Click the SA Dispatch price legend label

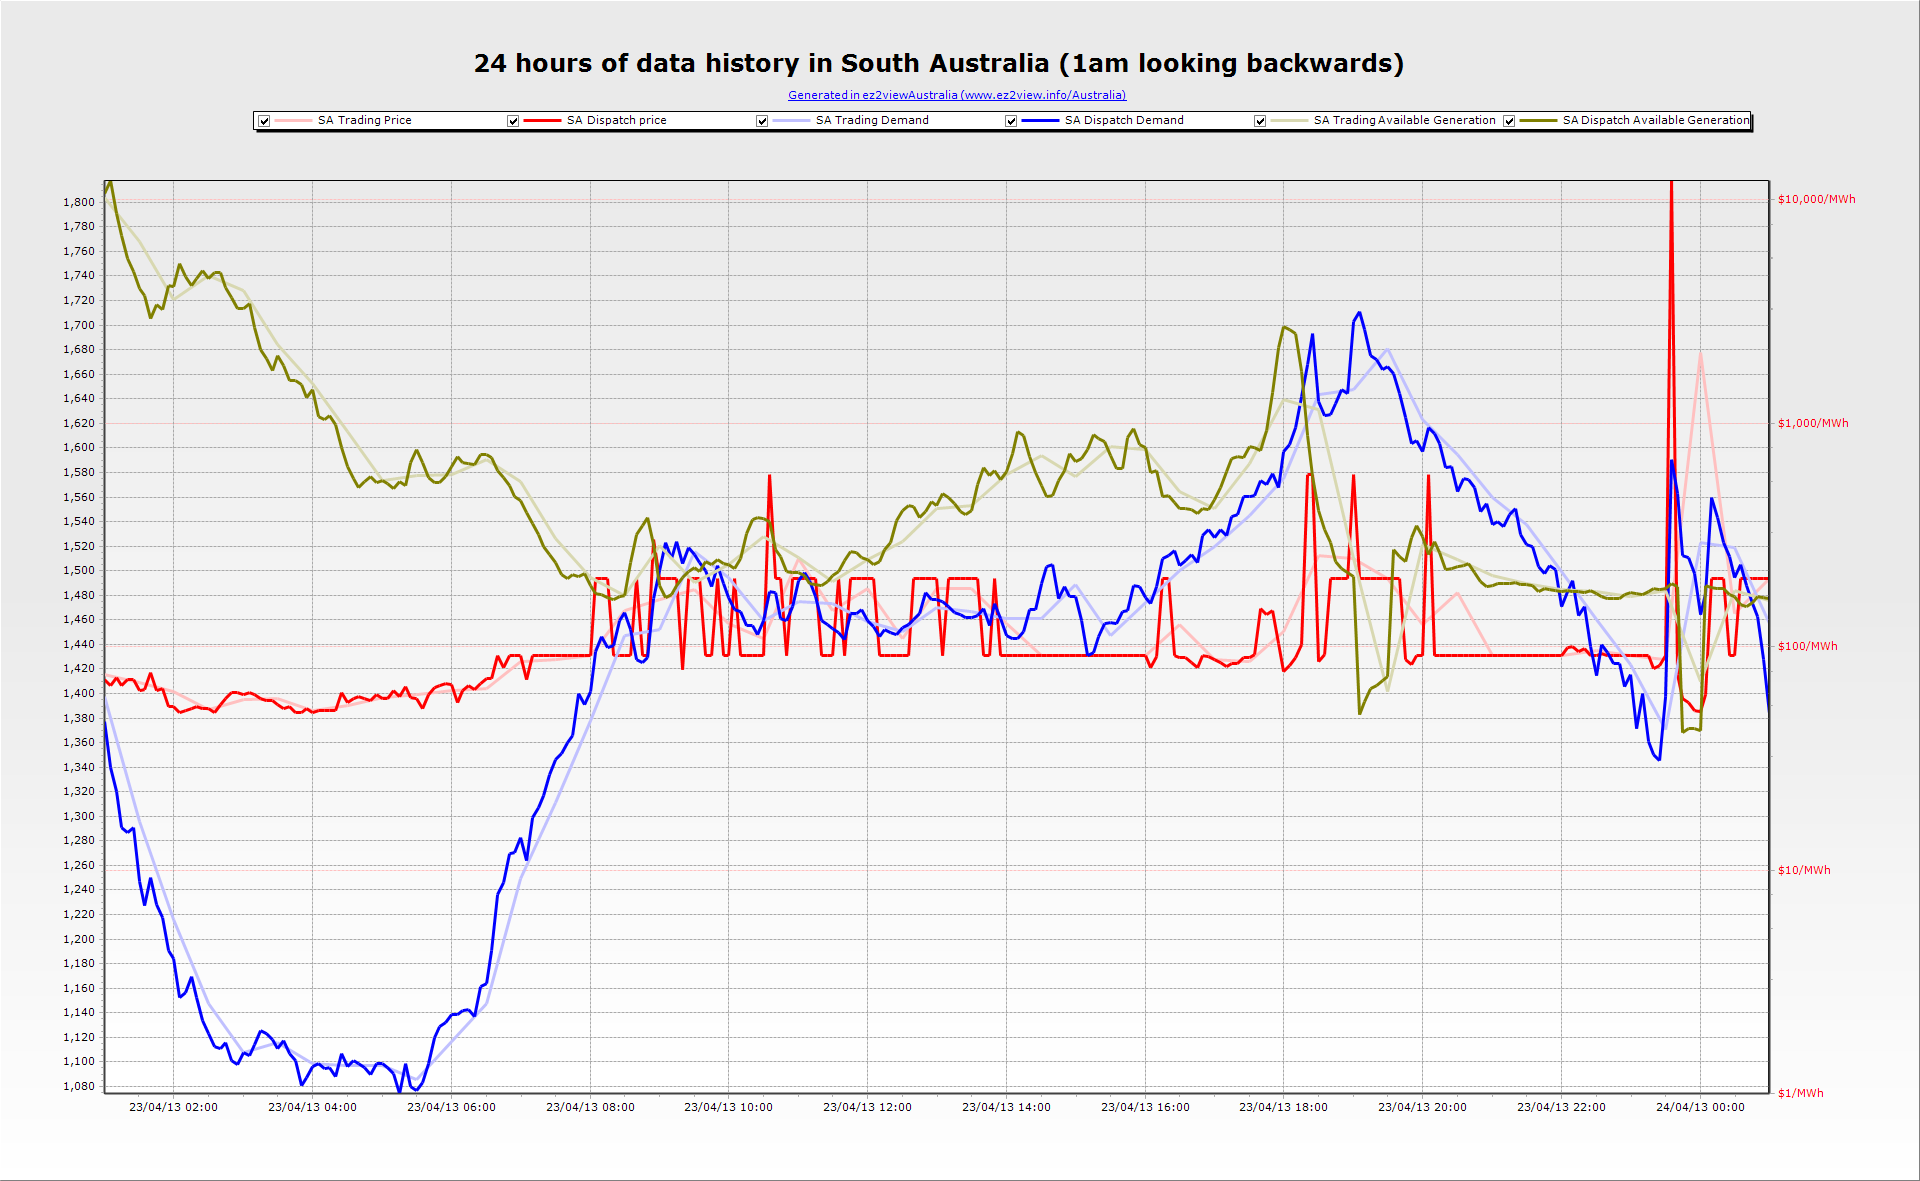616,120
